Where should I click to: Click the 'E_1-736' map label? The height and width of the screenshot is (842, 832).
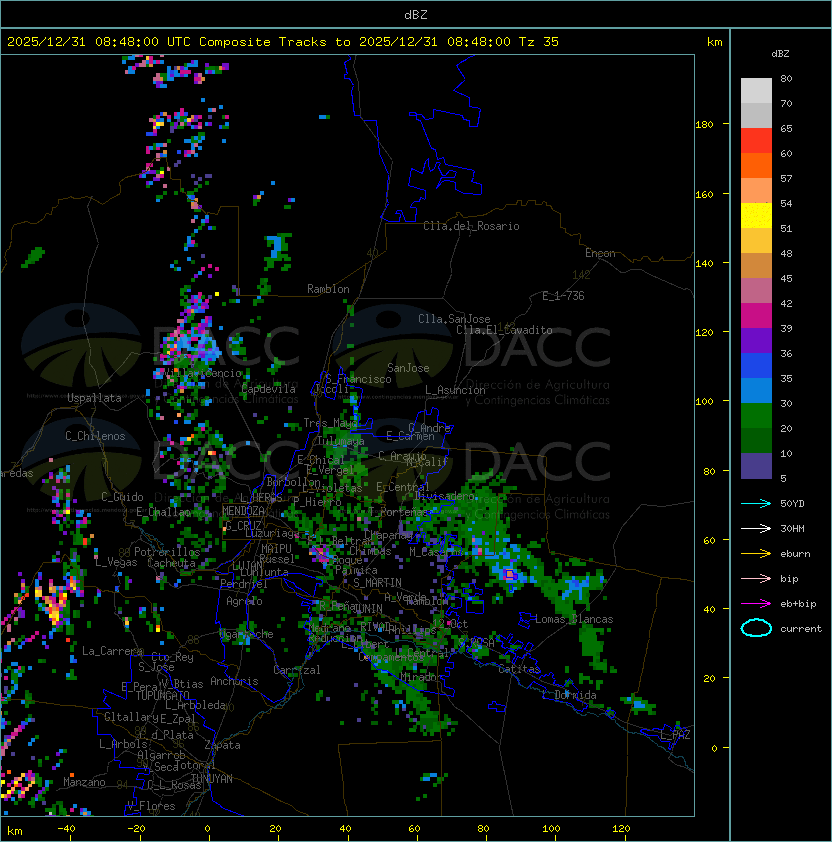click(x=563, y=296)
